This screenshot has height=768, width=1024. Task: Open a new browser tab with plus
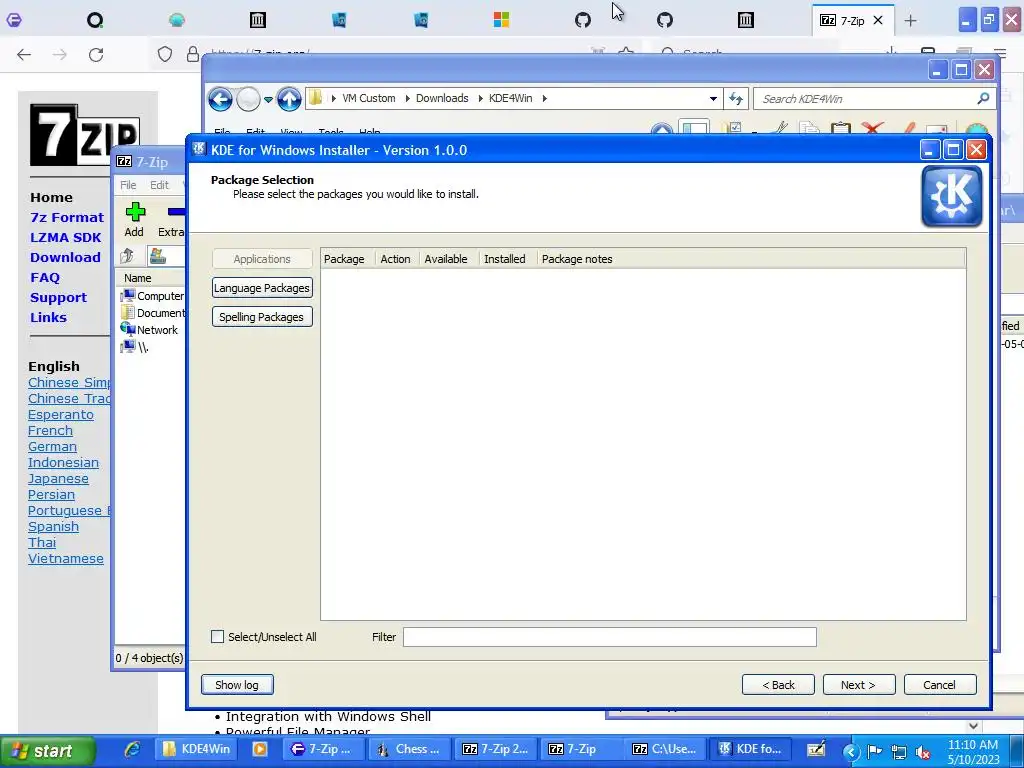(910, 20)
